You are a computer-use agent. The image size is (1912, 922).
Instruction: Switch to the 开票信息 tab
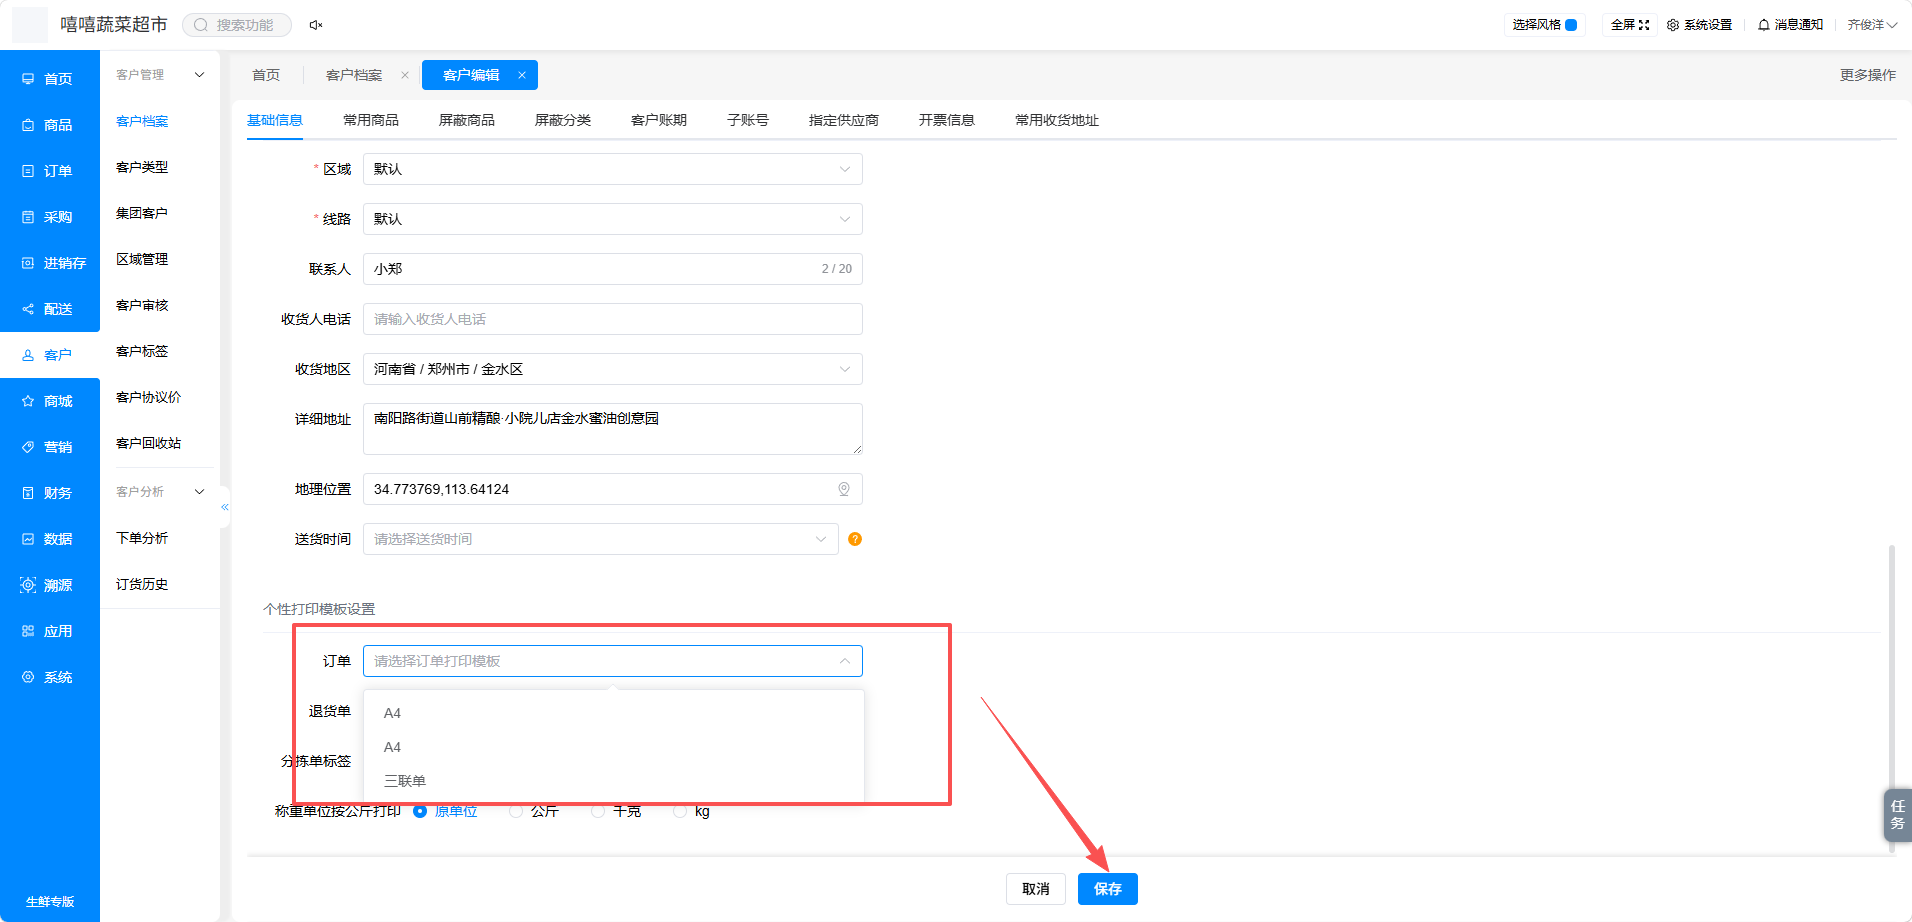tap(947, 120)
